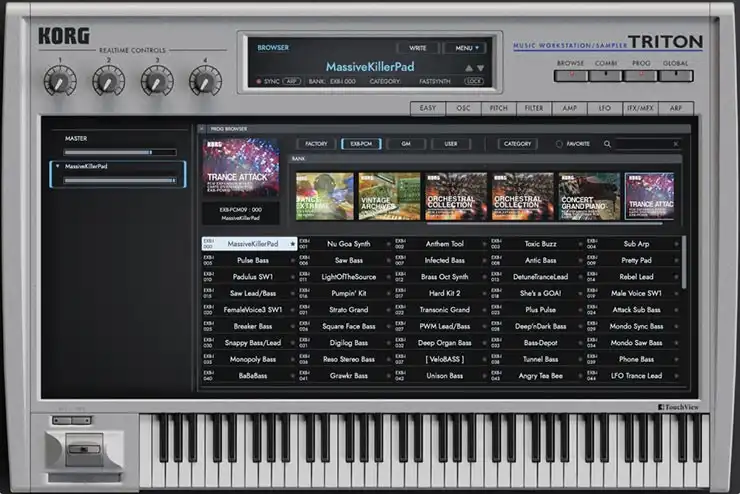Click realtime control knob 1
Screen dimensions: 740x494
(x=60, y=81)
